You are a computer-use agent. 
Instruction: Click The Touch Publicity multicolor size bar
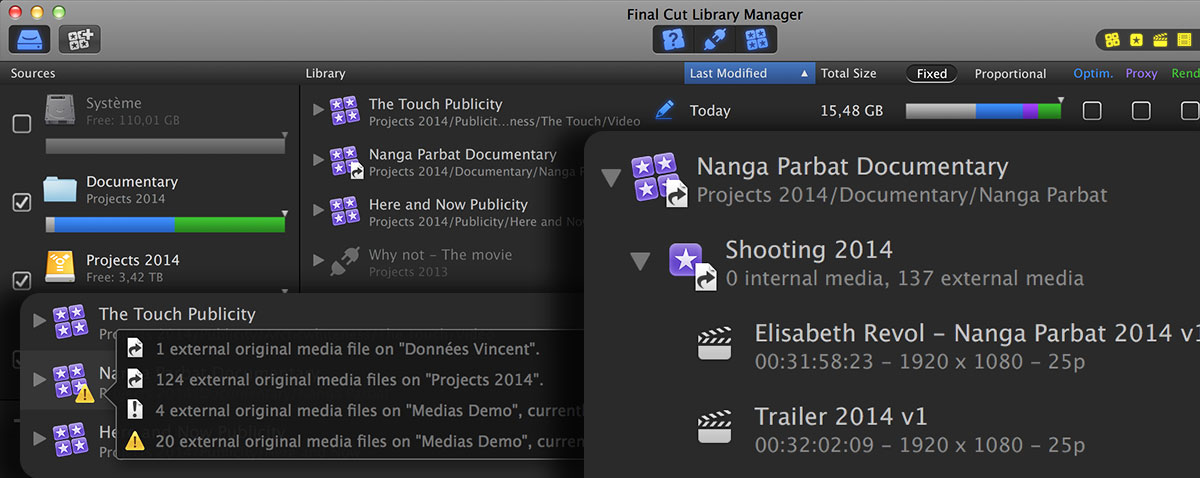pos(983,111)
